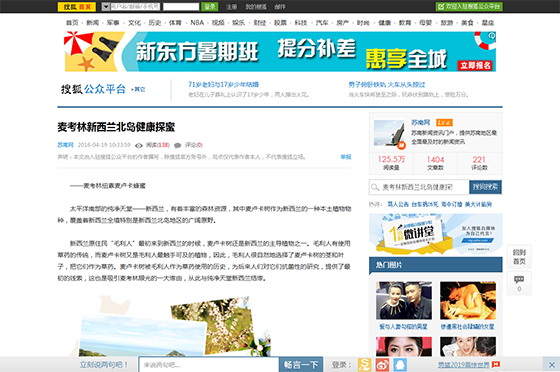Click the orange Lv4 level badge
The width and height of the screenshot is (560, 372).
pyautogui.click(x=444, y=123)
